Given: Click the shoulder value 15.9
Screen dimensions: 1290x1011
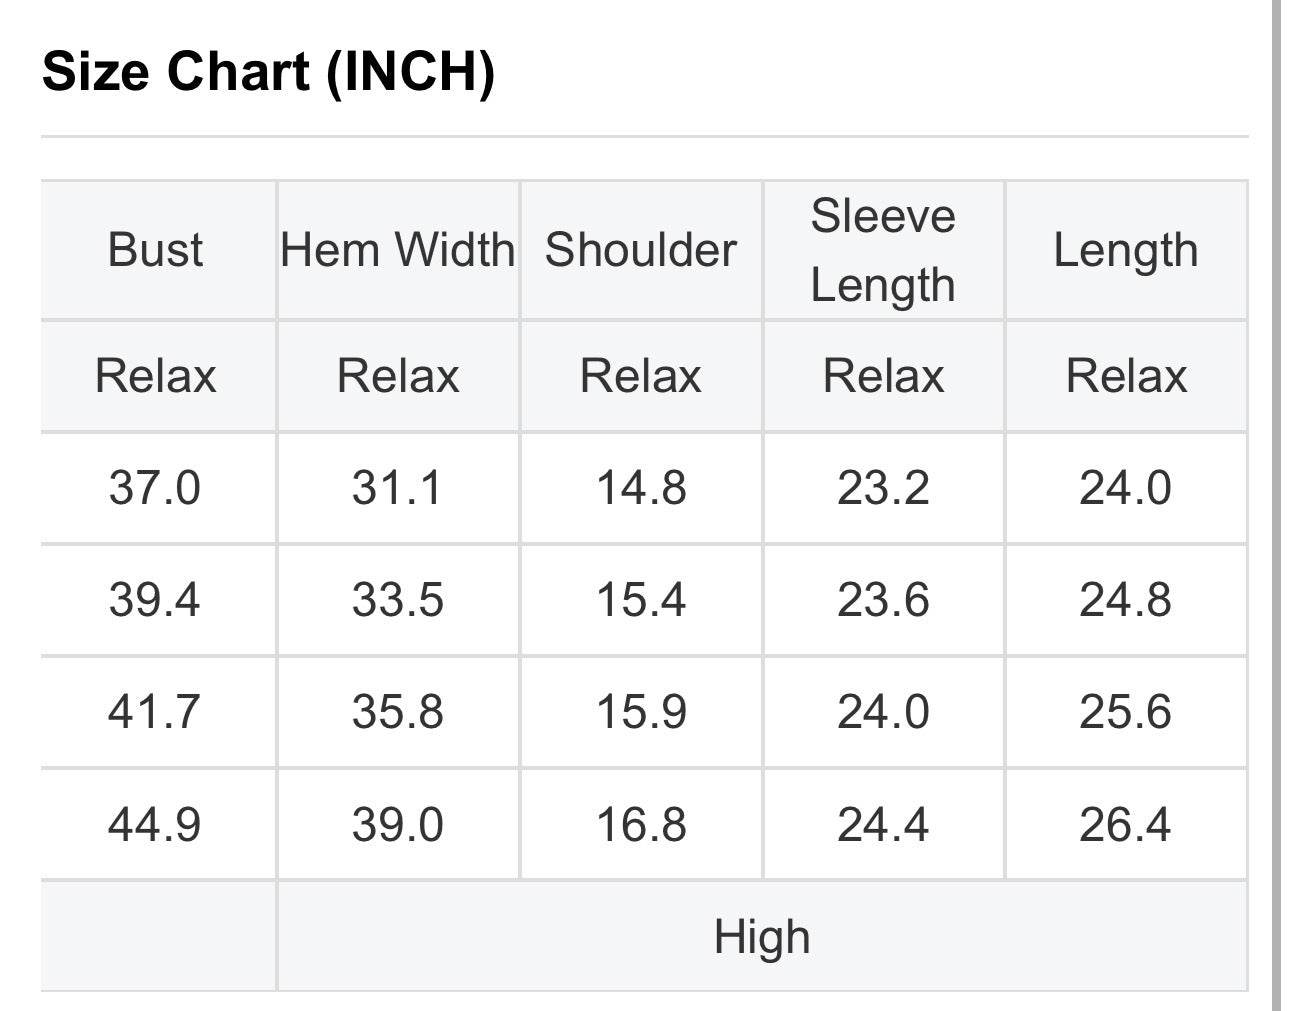Looking at the screenshot, I should pos(641,712).
